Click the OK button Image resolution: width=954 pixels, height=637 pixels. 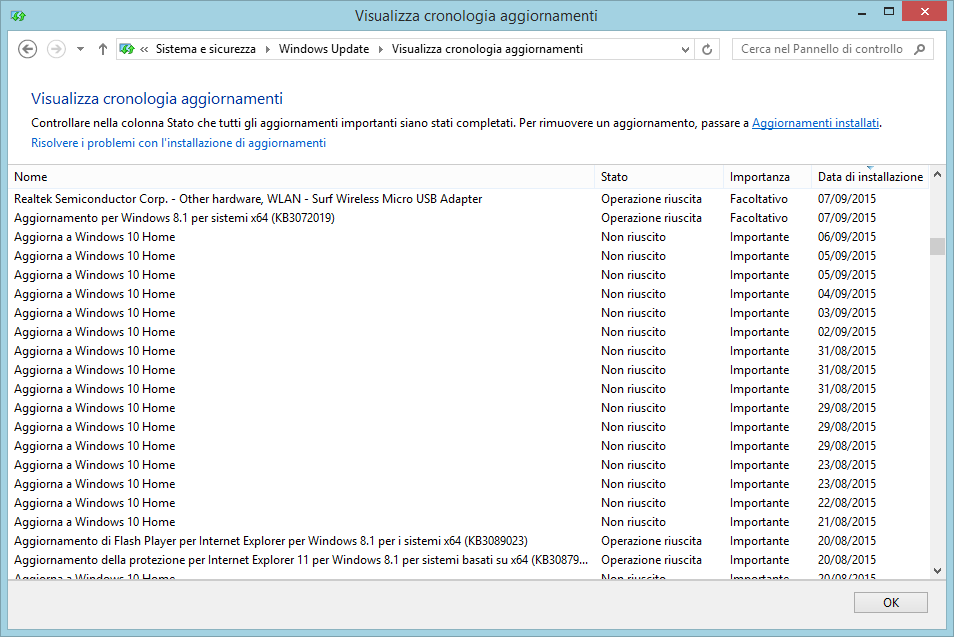pos(891,602)
